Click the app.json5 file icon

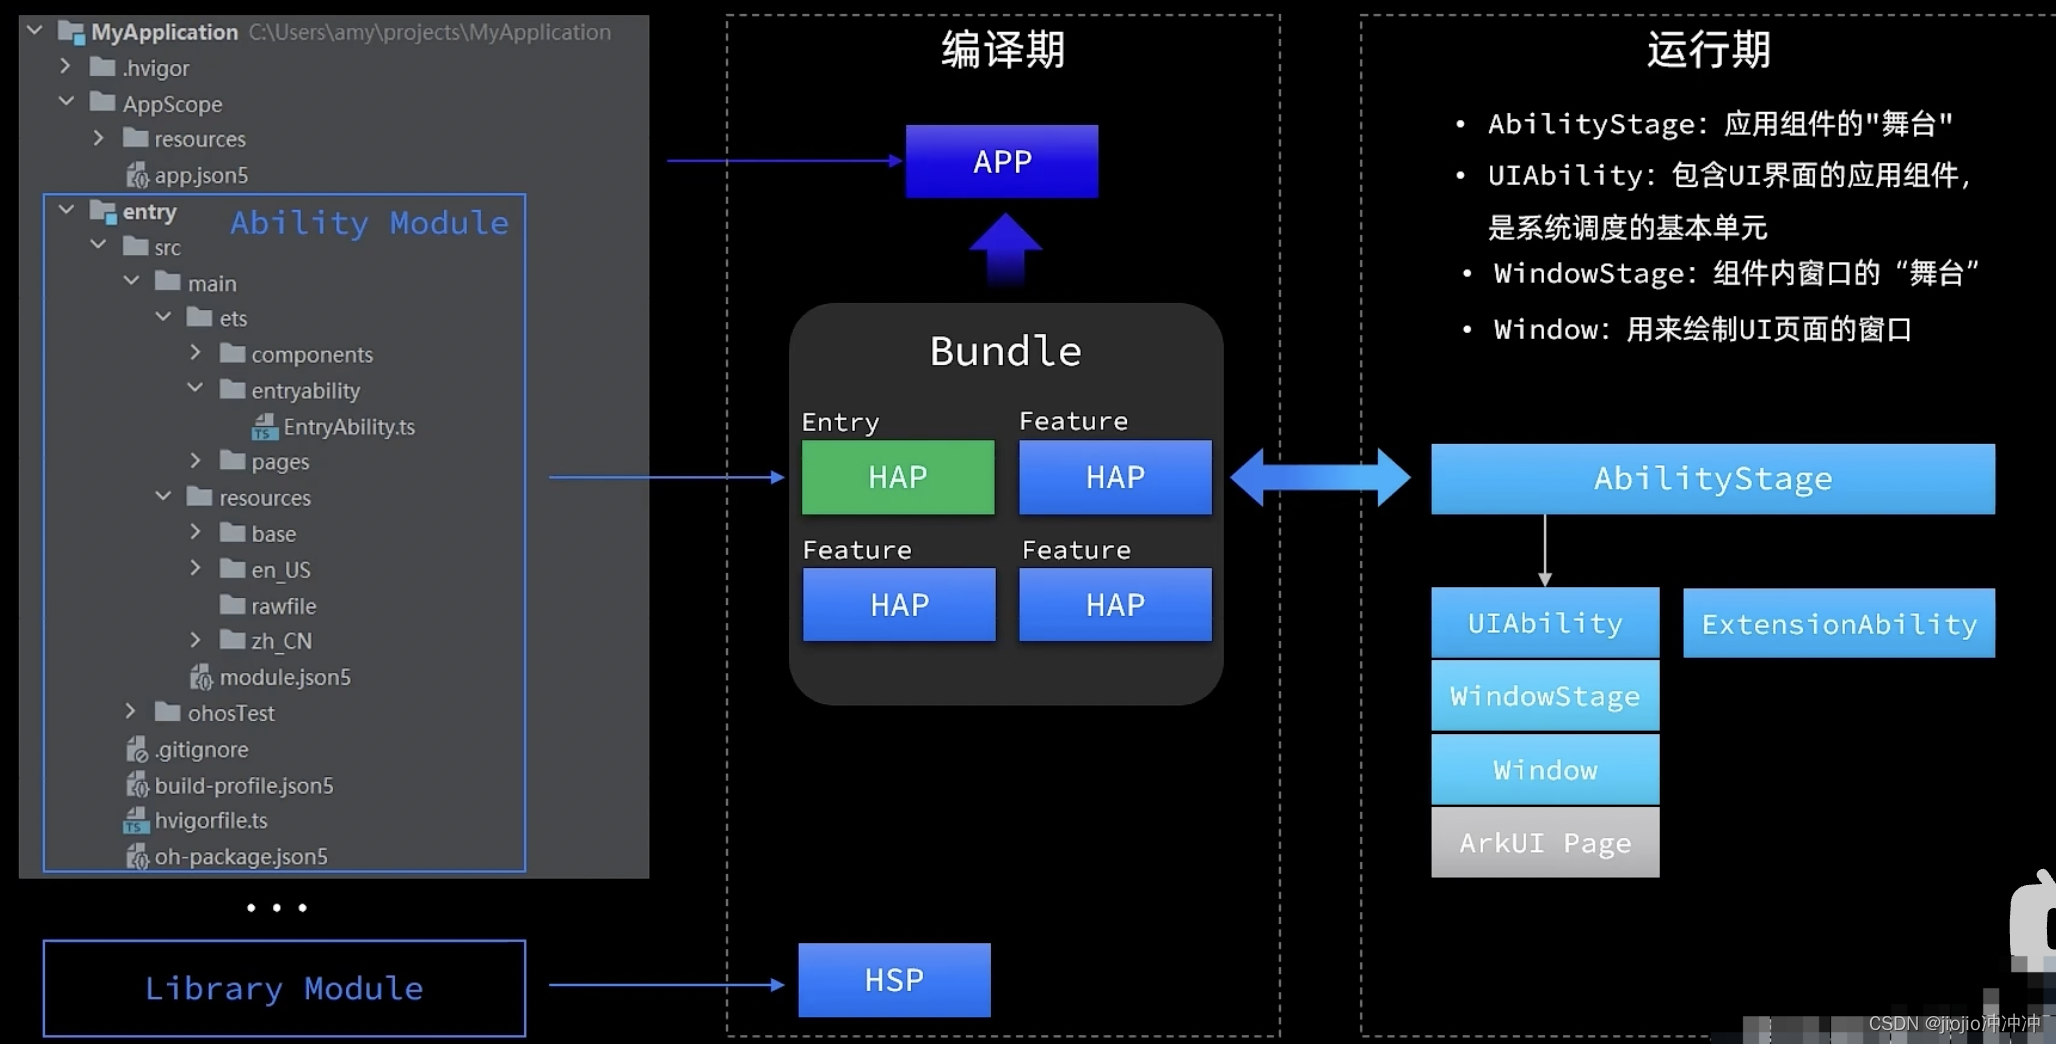point(137,175)
